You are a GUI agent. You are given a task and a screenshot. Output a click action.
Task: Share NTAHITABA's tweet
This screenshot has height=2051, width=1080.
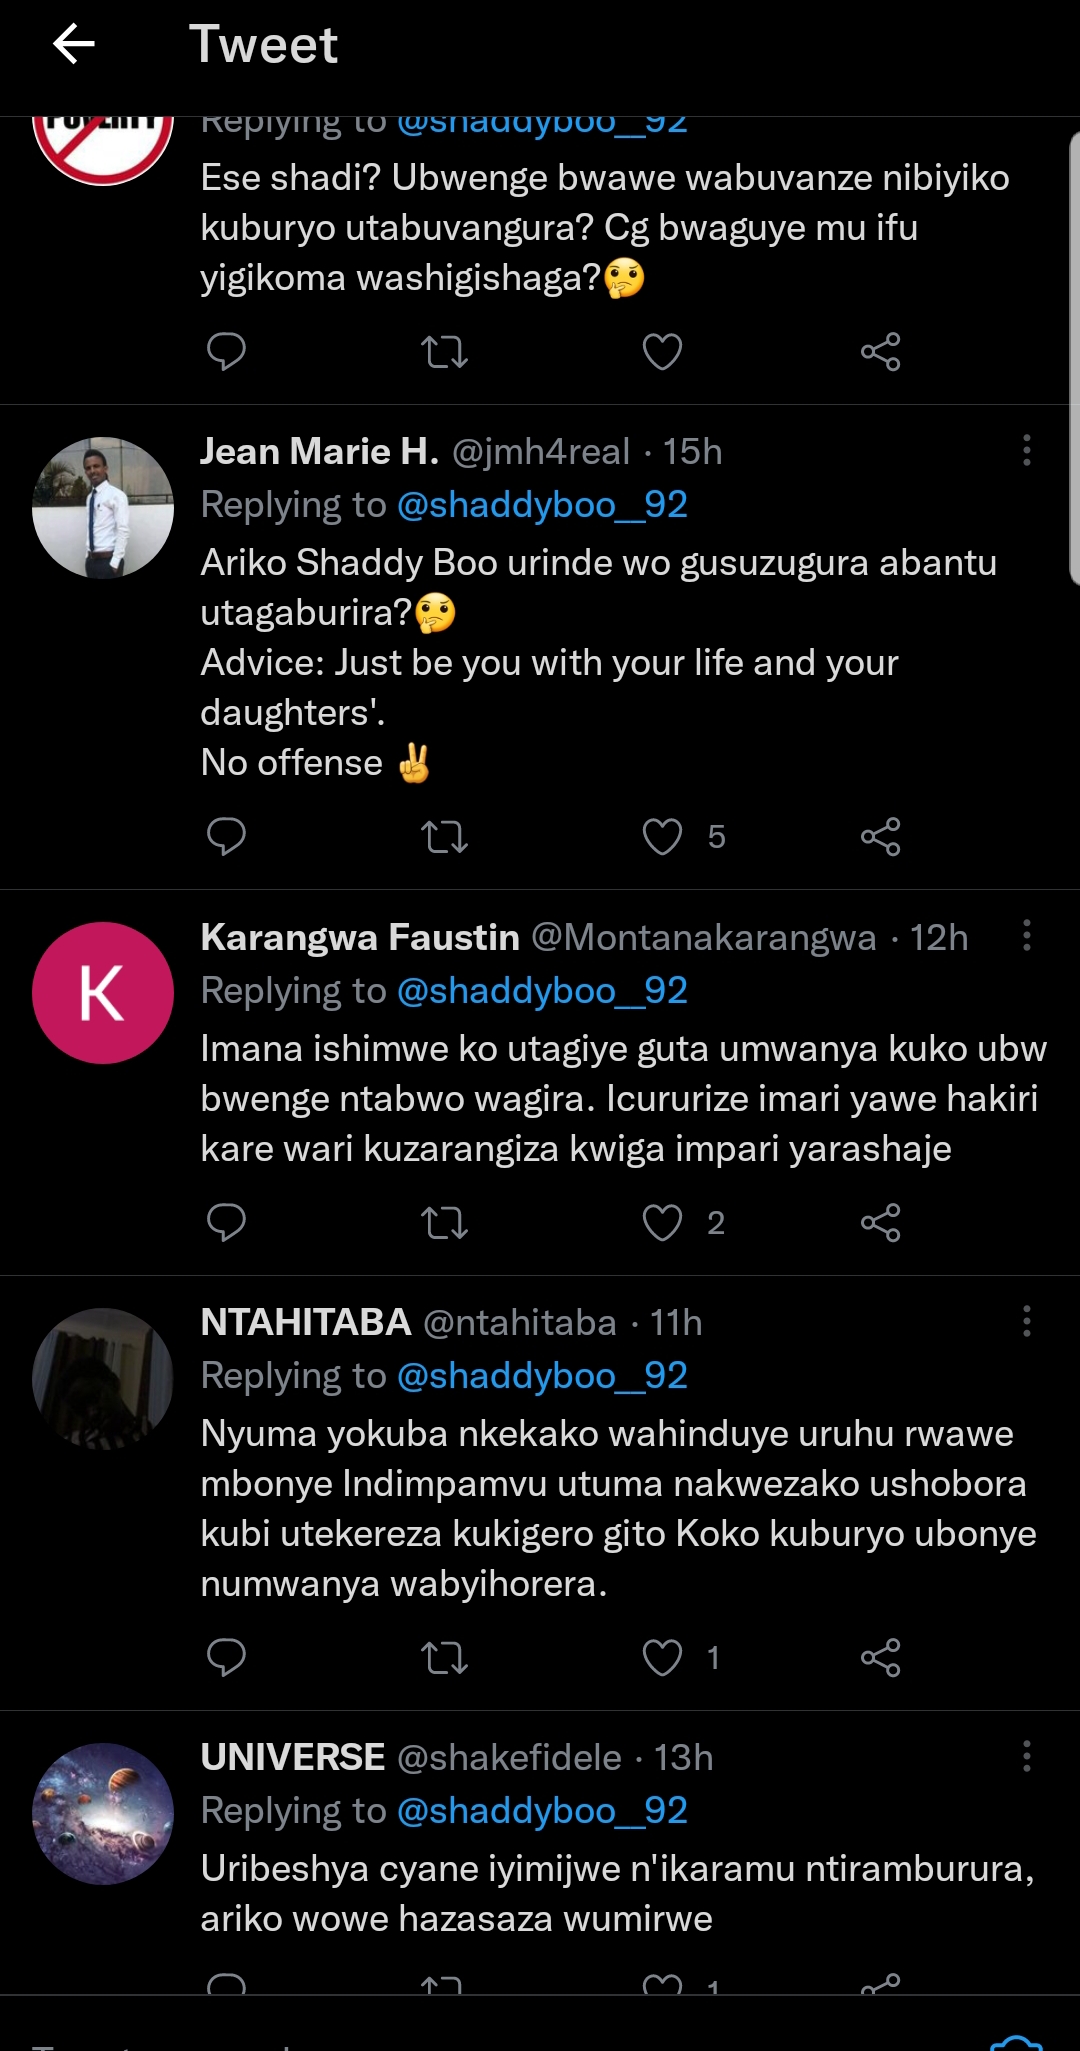tap(880, 1657)
